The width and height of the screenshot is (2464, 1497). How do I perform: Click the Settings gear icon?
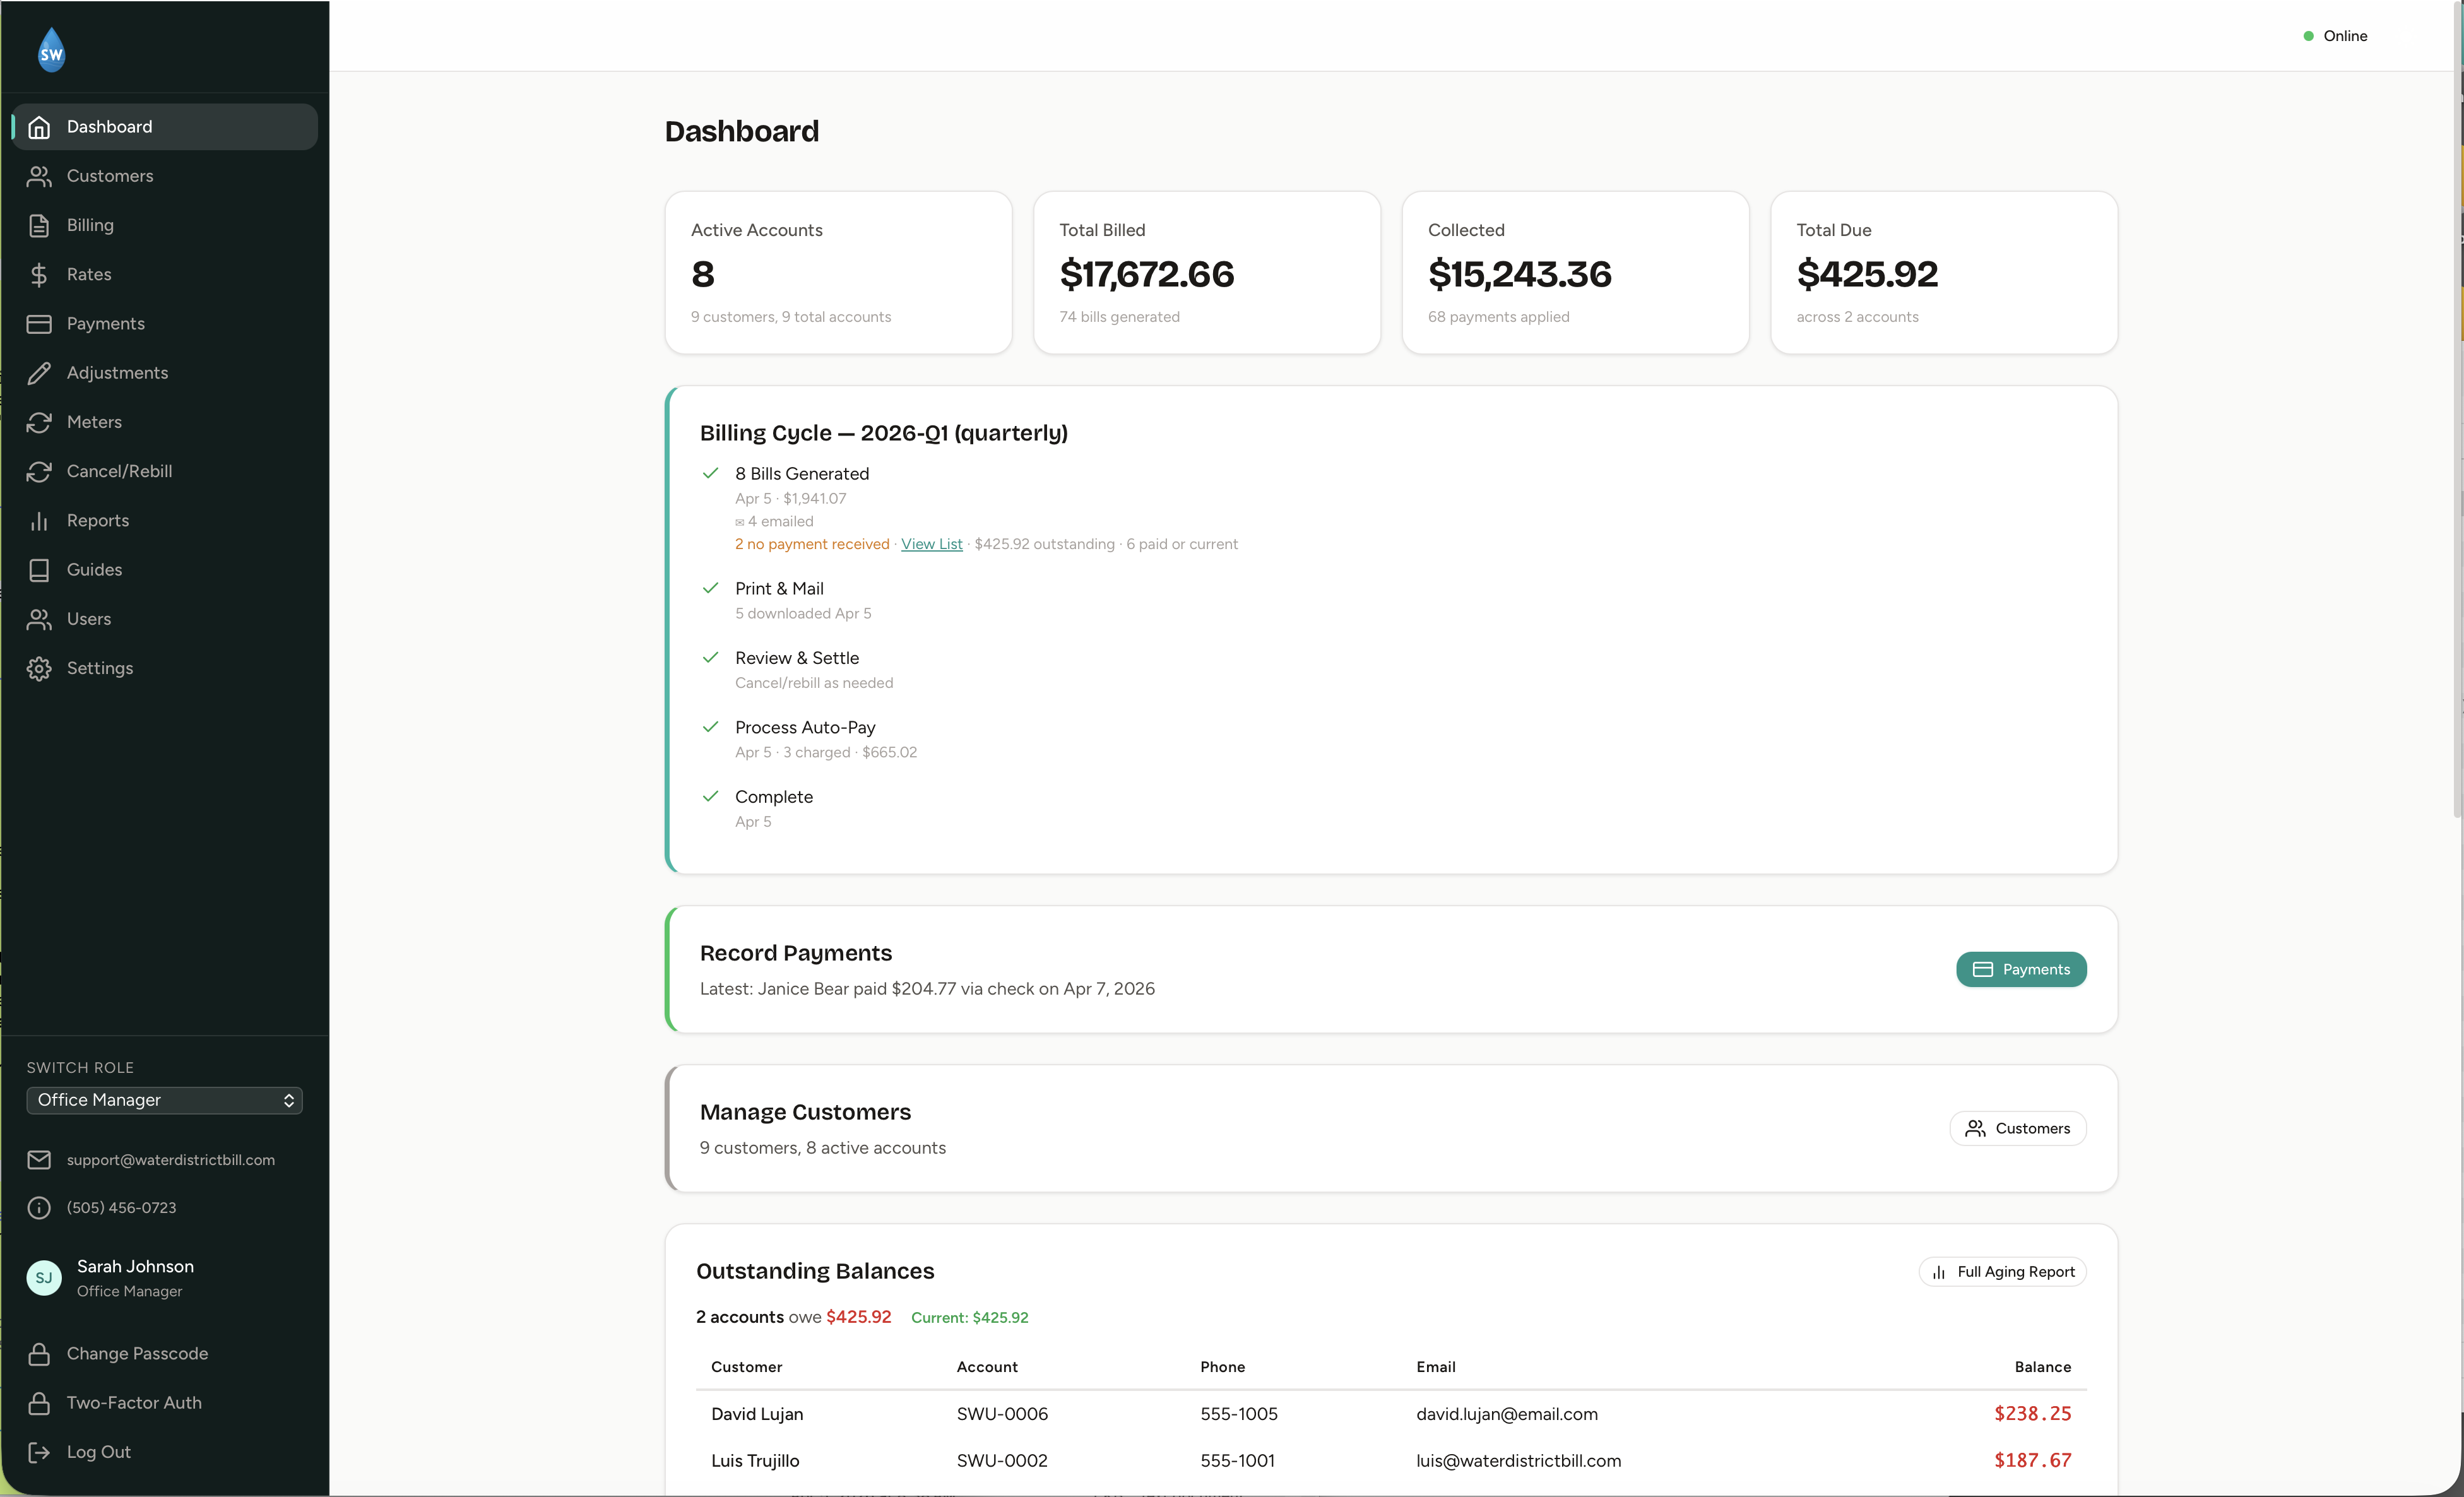point(39,668)
